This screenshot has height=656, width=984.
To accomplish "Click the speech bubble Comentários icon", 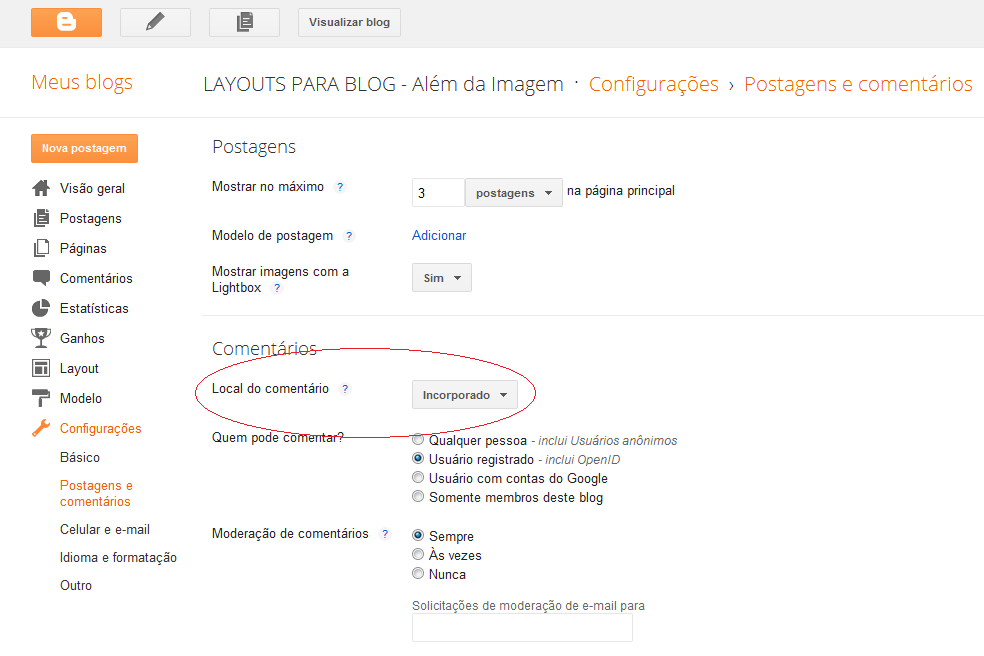I will [41, 278].
